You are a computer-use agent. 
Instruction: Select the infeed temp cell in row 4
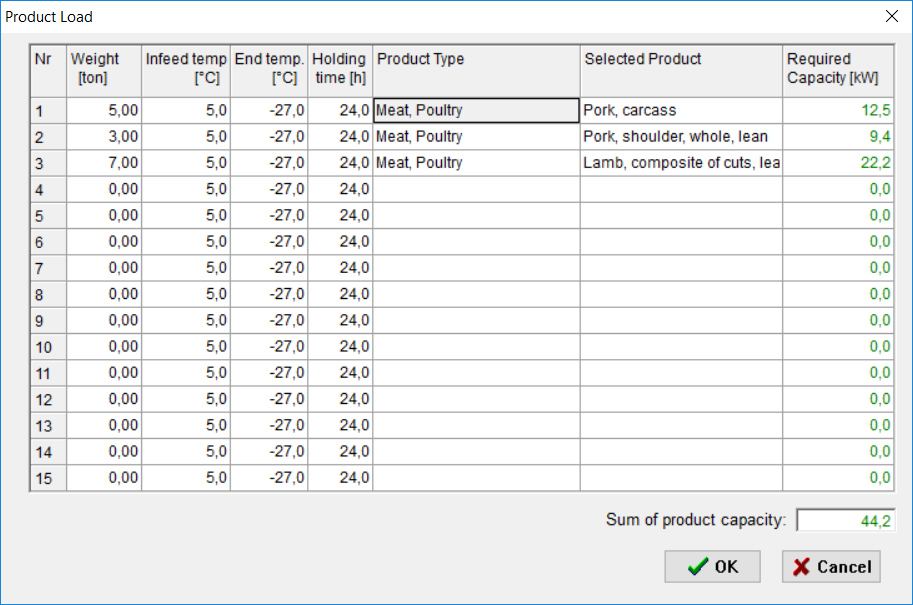coord(186,189)
